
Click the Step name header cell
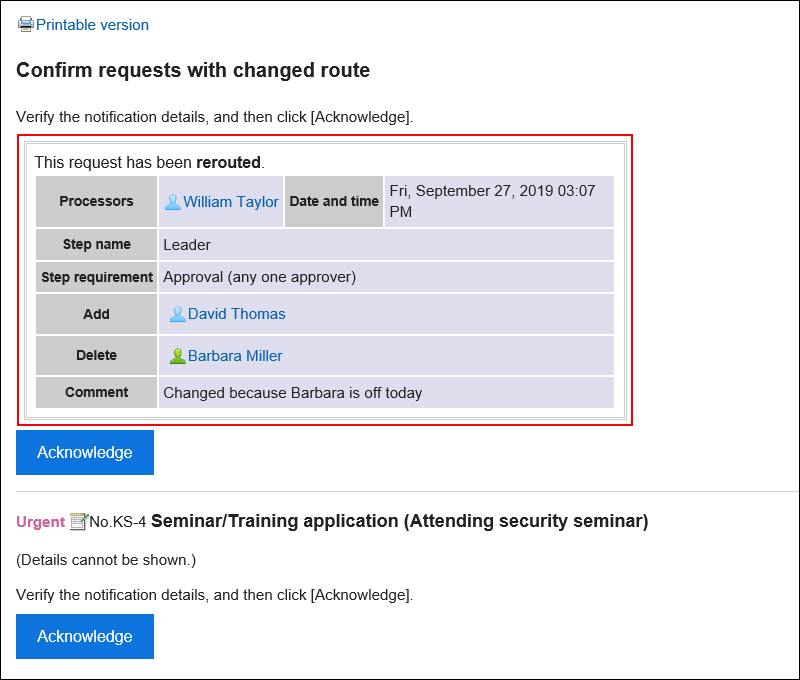(96, 244)
